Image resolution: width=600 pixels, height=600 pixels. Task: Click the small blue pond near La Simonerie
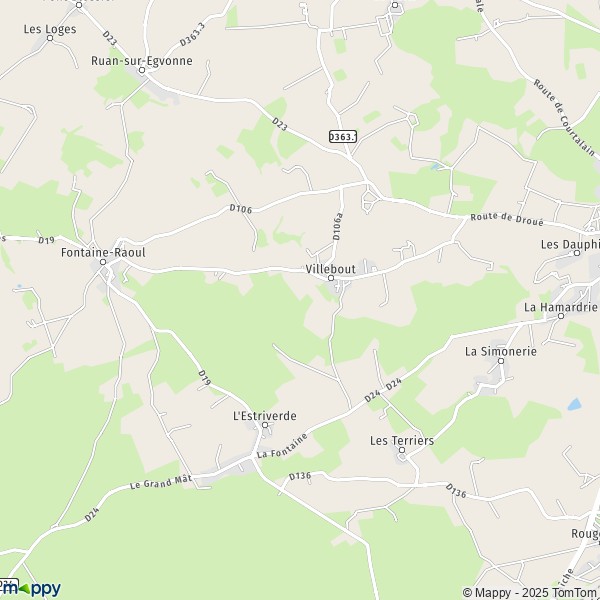click(574, 404)
